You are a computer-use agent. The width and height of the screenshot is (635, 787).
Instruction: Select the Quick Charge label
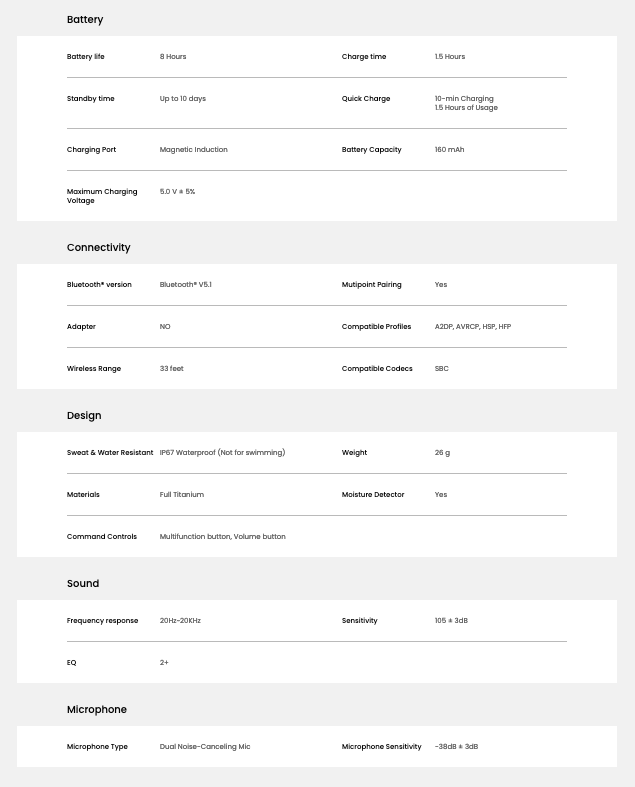(366, 99)
